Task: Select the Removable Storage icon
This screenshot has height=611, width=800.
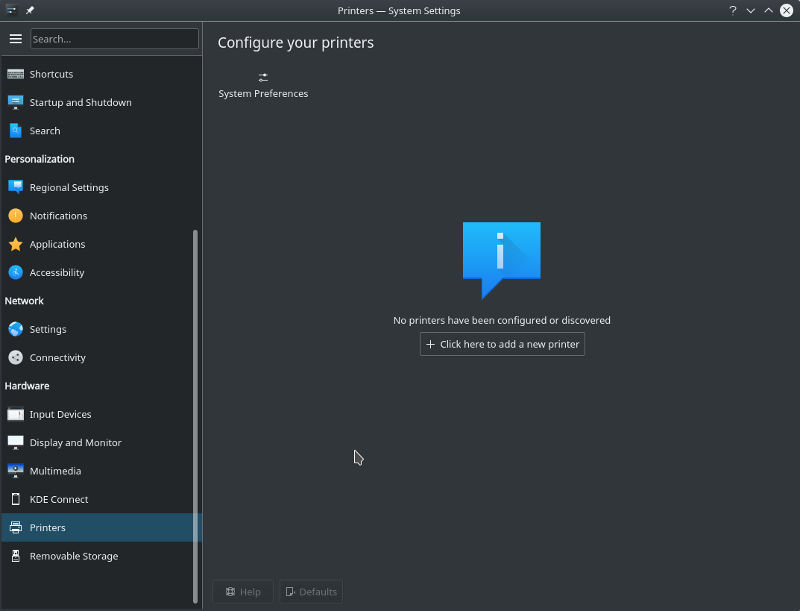Action: tap(15, 555)
